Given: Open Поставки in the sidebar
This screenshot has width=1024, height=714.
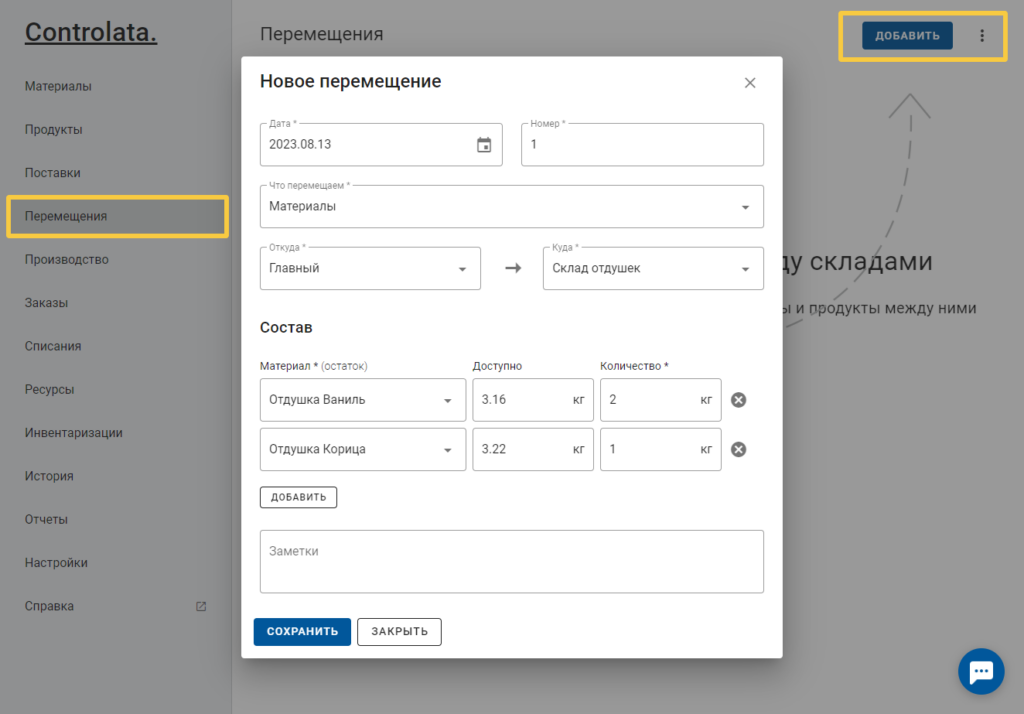Looking at the screenshot, I should pos(52,172).
